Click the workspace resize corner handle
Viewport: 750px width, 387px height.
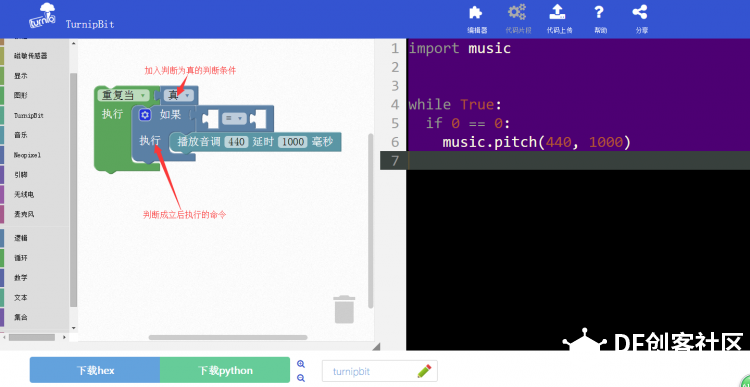tap(376, 346)
